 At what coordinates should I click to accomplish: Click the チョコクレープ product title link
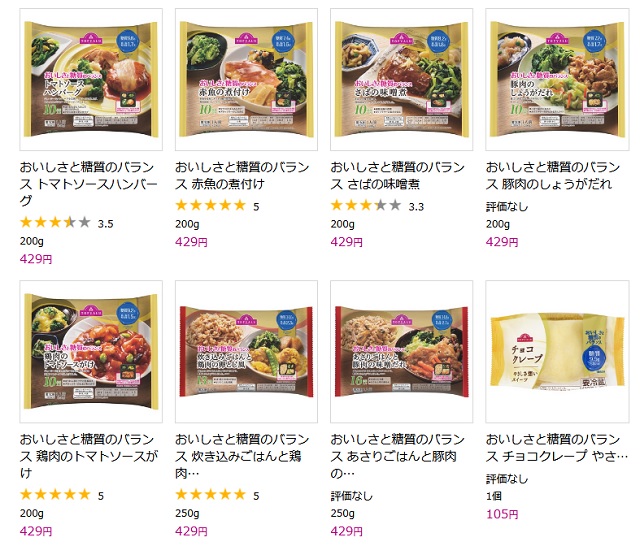(557, 448)
